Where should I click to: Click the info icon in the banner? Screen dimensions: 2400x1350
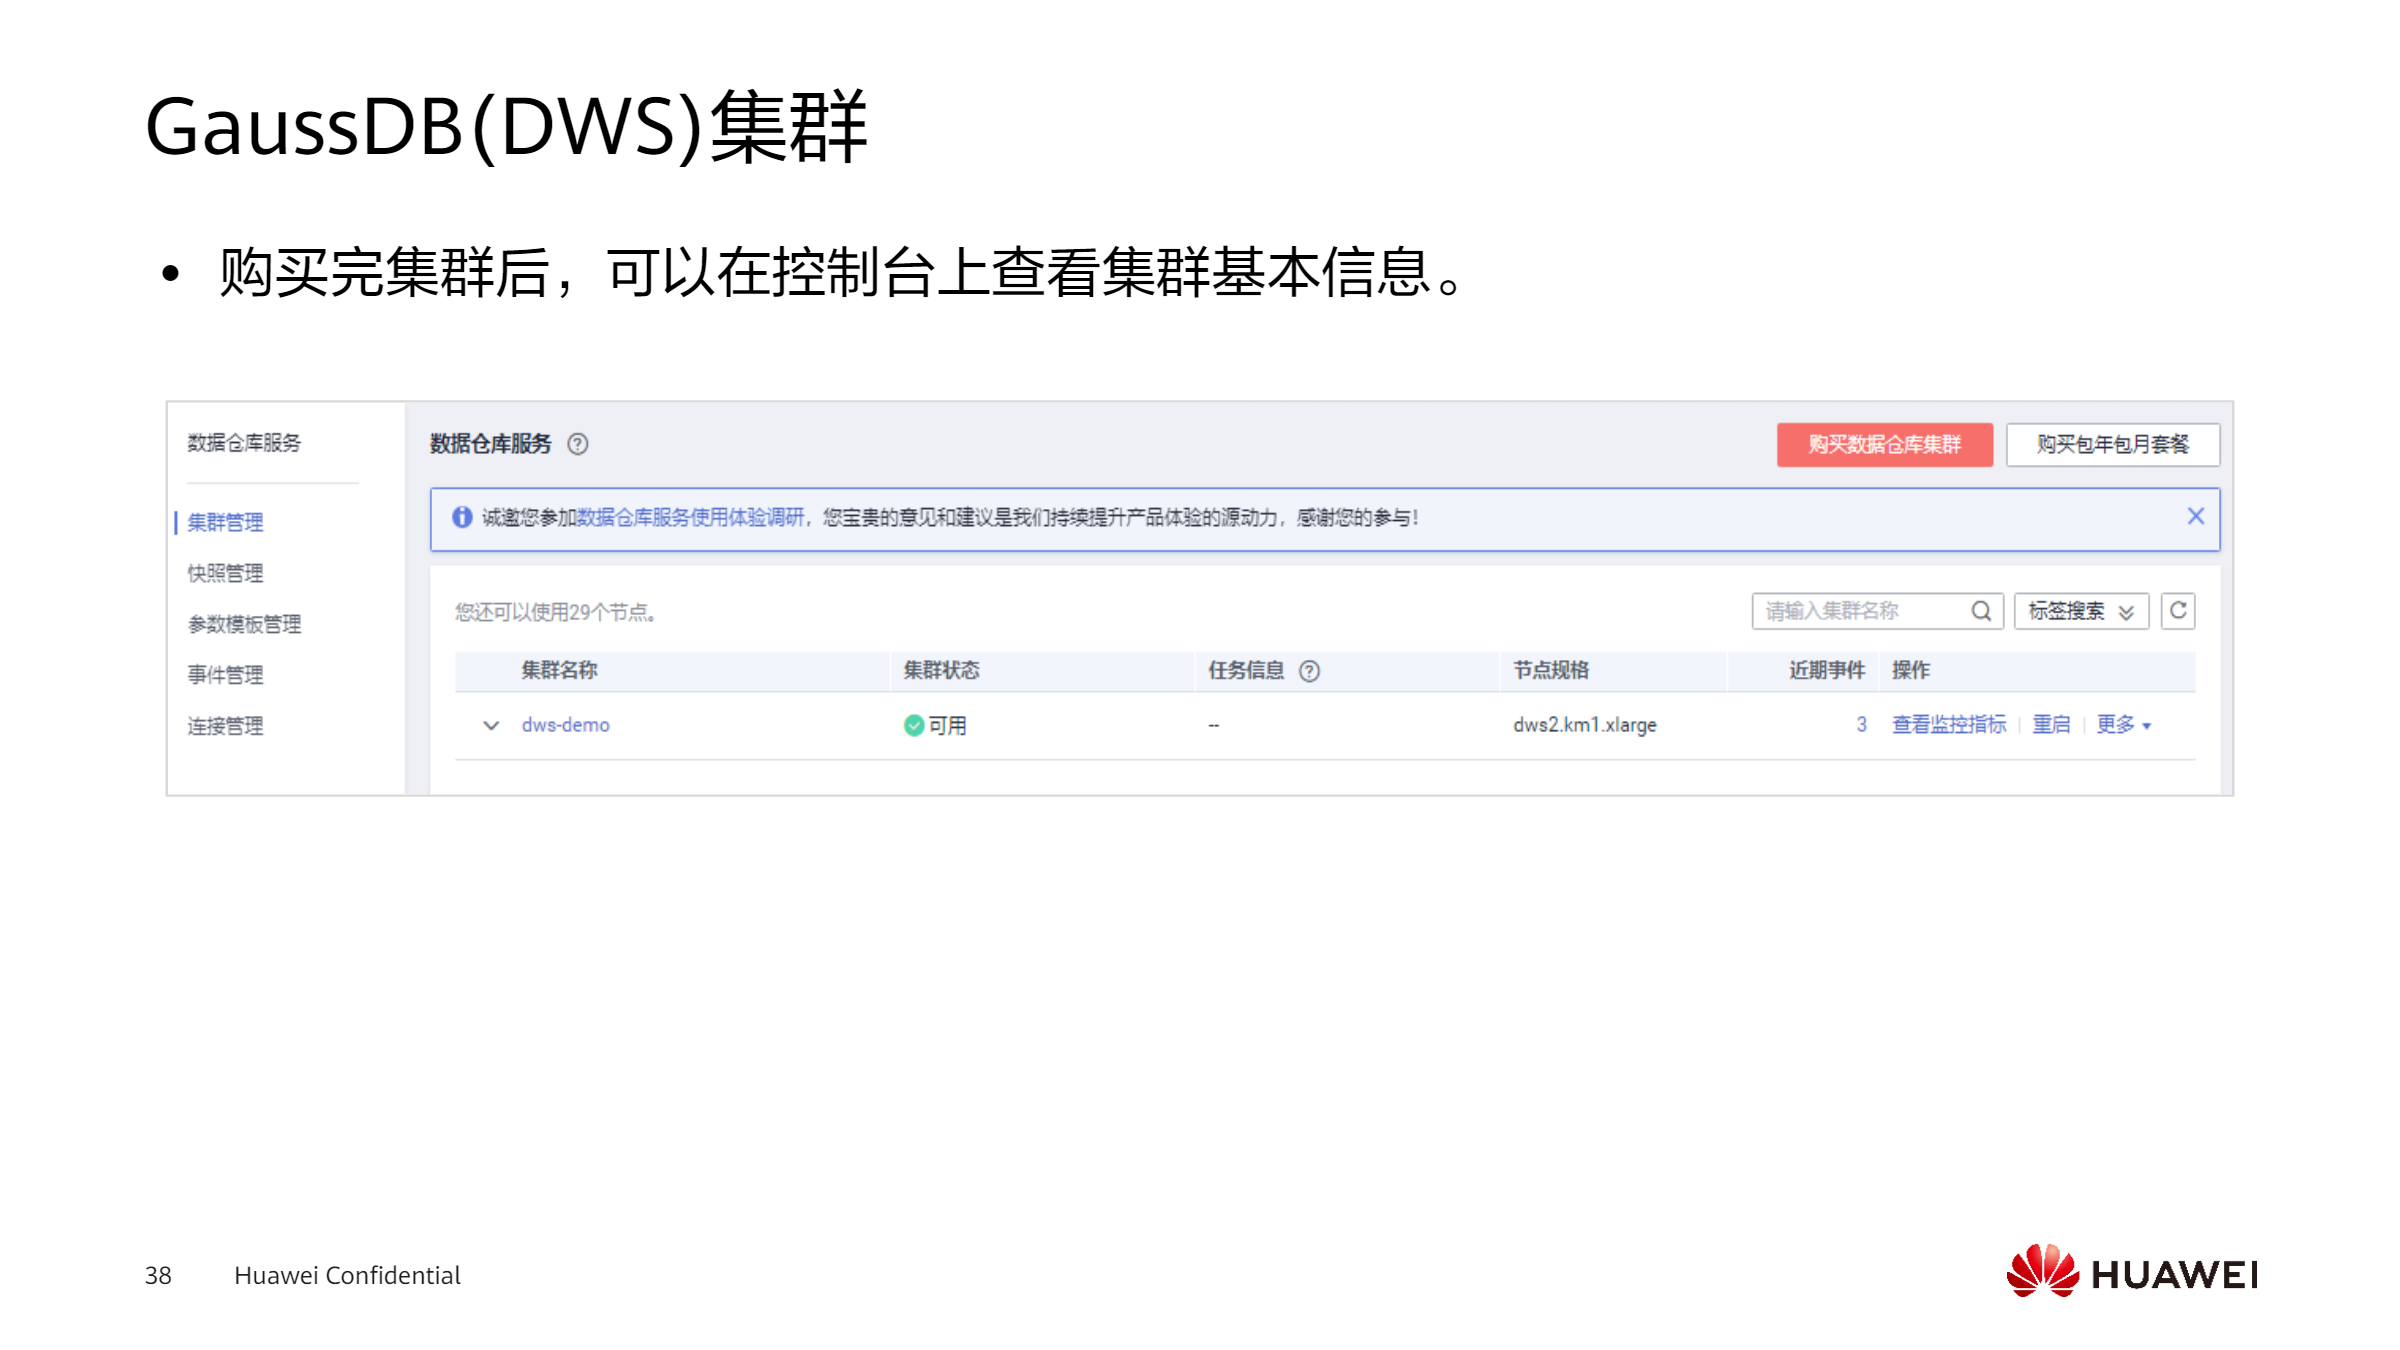[462, 517]
